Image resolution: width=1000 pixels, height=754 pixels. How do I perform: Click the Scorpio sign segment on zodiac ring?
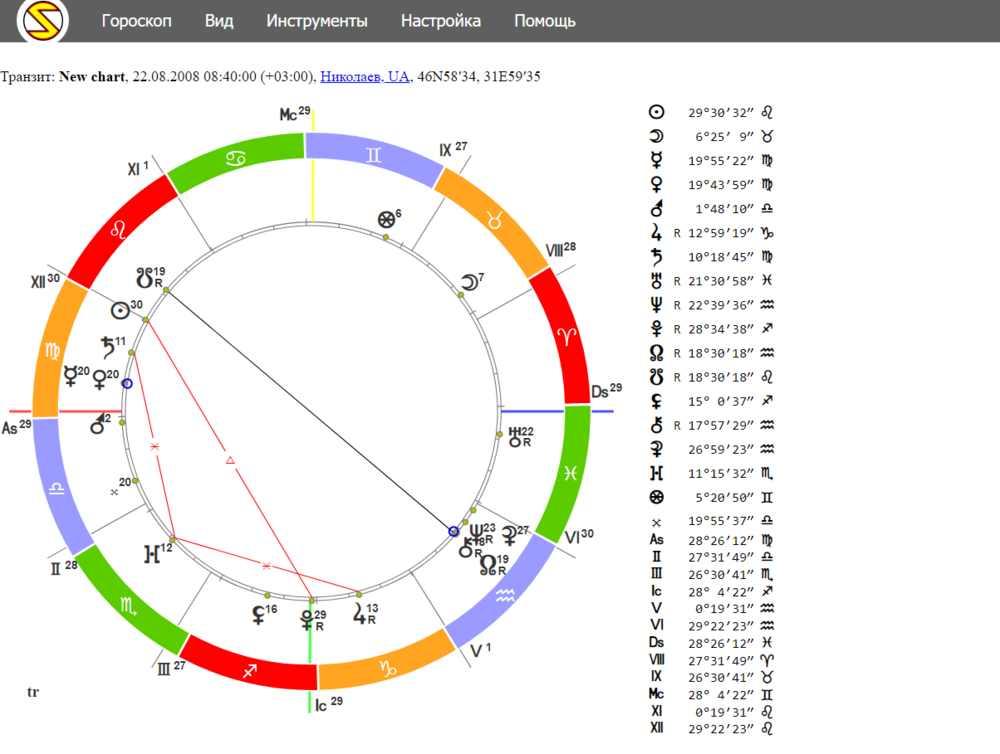128,606
